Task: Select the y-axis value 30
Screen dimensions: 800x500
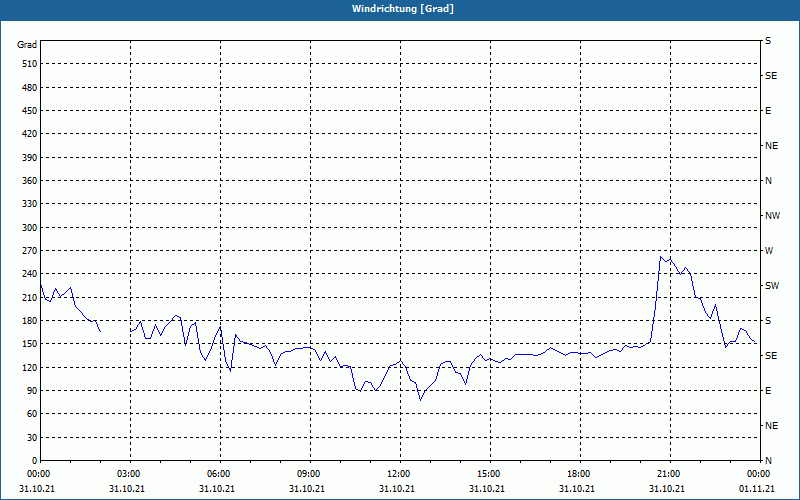Action: [x=32, y=437]
